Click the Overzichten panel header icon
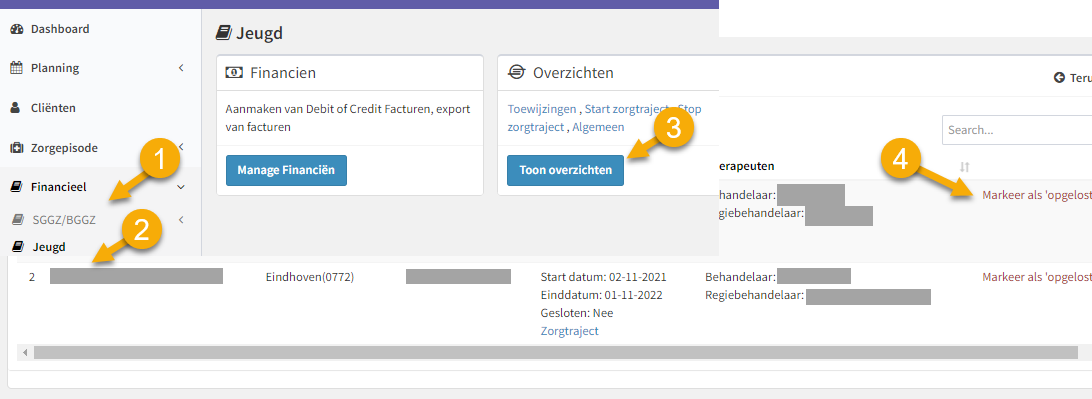This screenshot has width=1092, height=399. 516,72
